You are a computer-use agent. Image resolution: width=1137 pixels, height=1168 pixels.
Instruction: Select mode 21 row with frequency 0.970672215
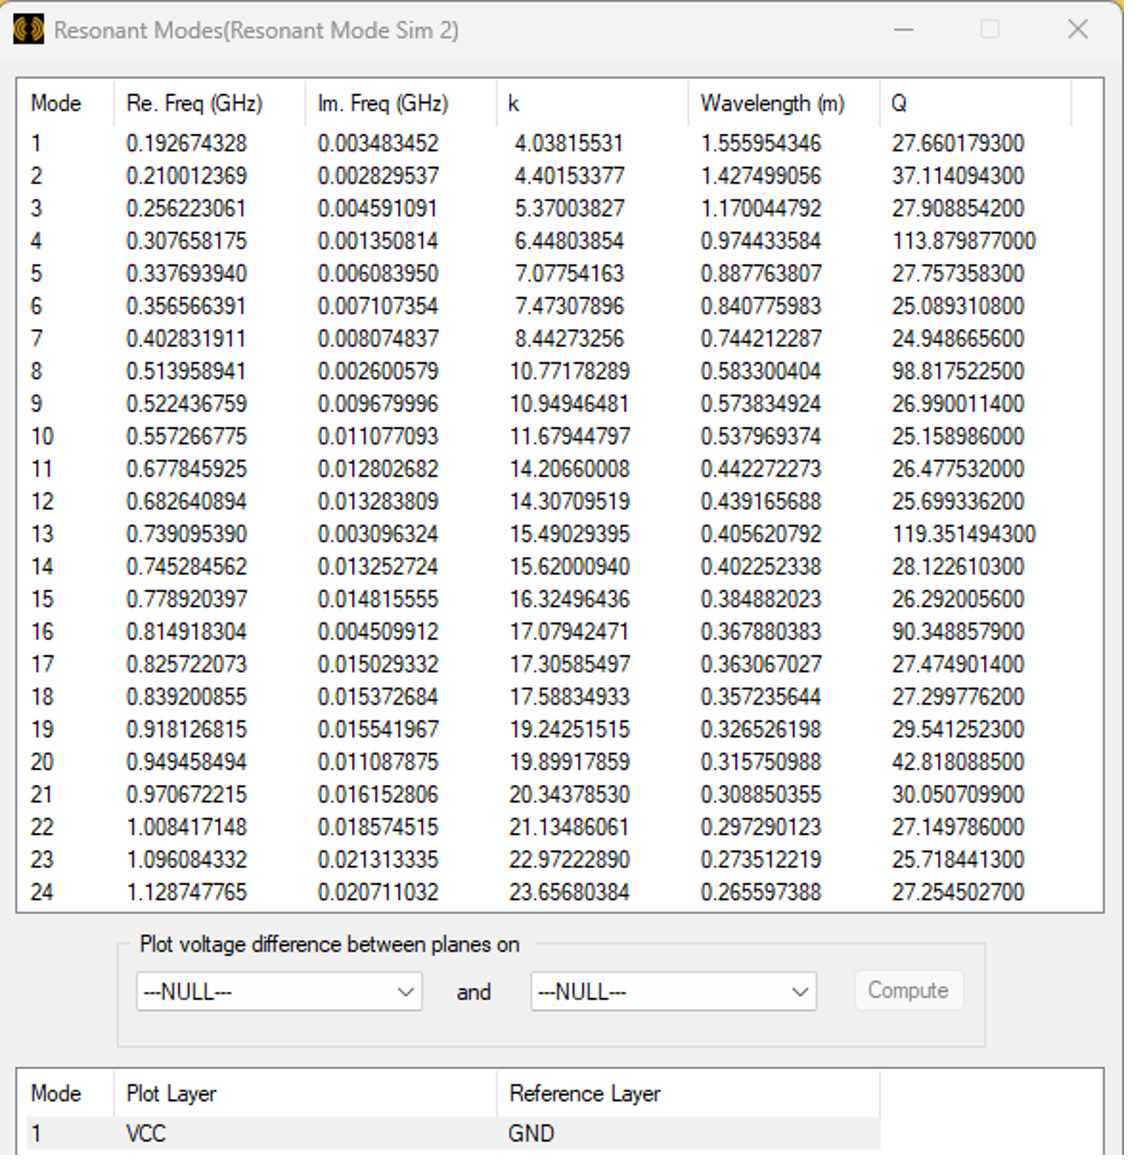pos(548,794)
